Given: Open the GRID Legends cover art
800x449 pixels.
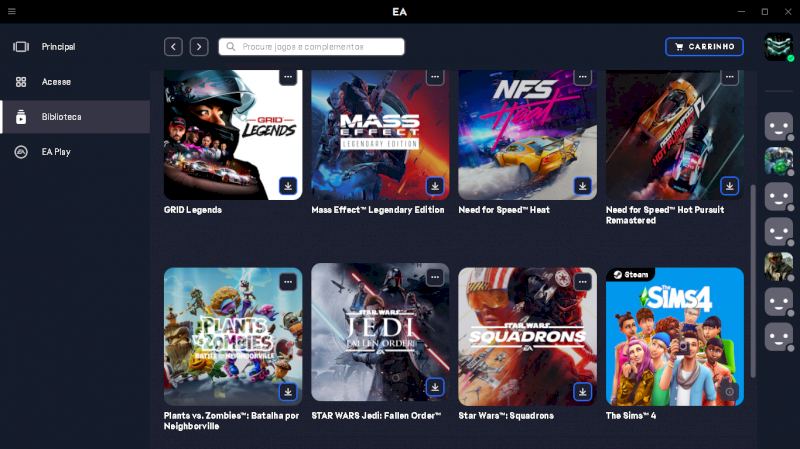Looking at the screenshot, I should click(x=233, y=135).
